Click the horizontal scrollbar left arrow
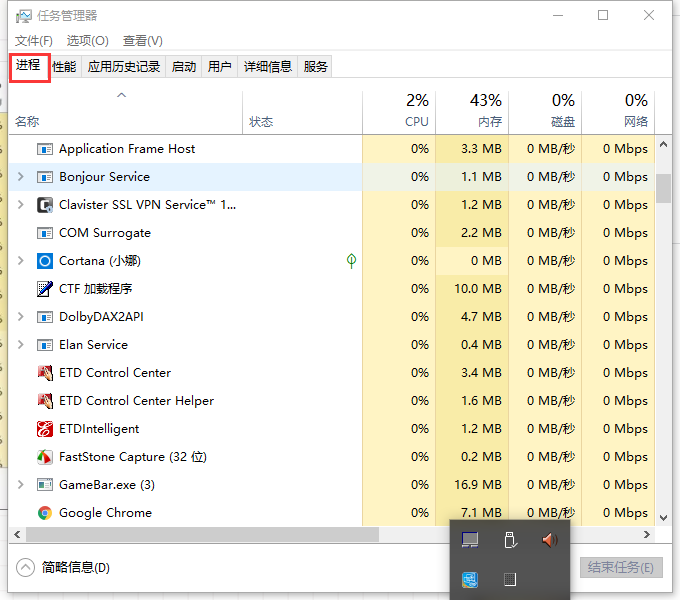Screen dimensions: 680x600 pos(17,535)
